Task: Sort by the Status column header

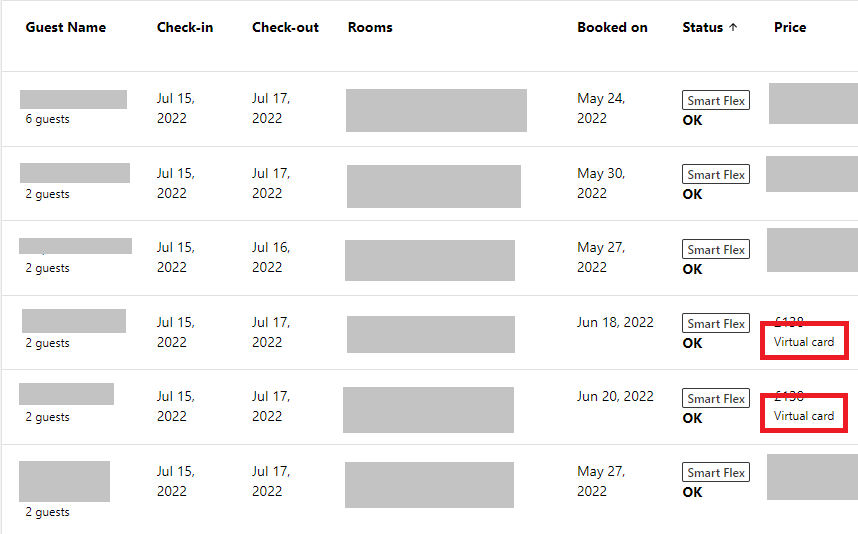Action: tap(703, 27)
